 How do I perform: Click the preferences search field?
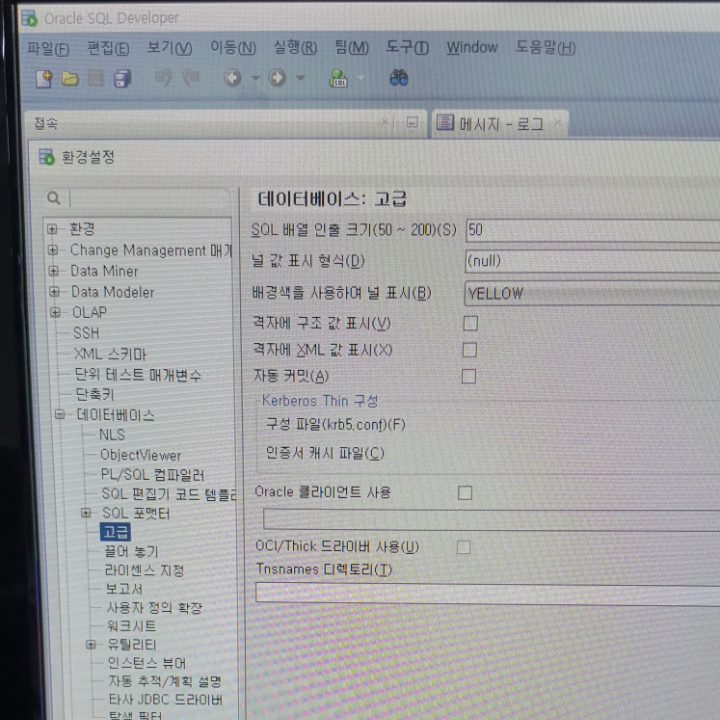[x=148, y=198]
